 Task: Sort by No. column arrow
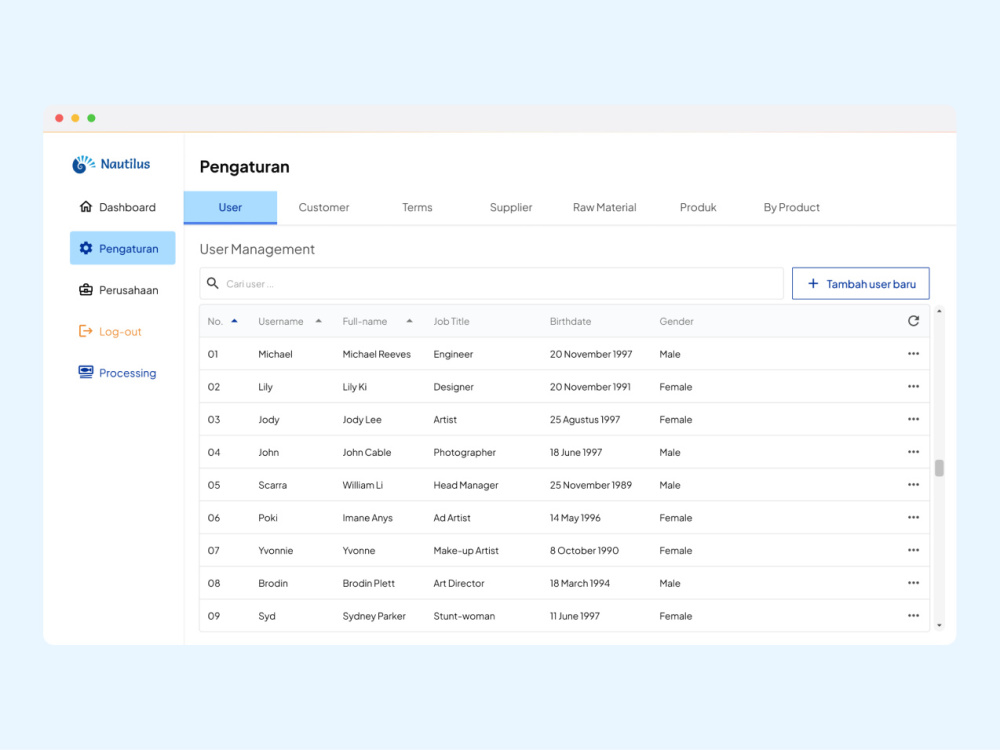click(x=235, y=321)
